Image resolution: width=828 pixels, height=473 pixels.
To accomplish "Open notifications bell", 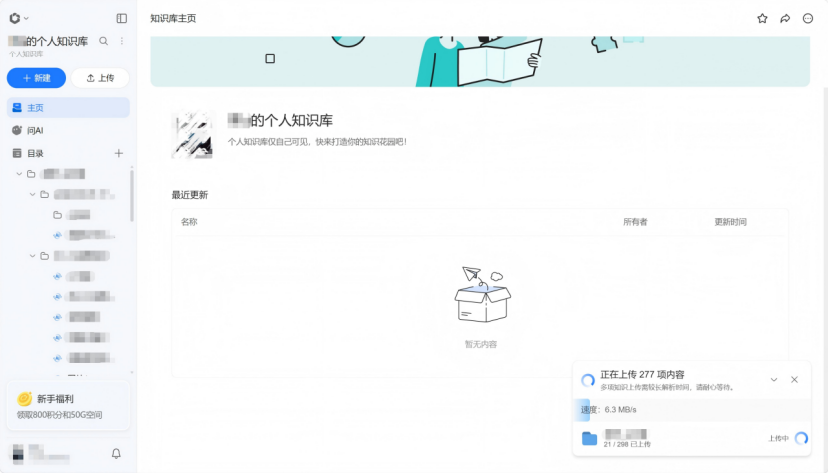I will coord(116,453).
